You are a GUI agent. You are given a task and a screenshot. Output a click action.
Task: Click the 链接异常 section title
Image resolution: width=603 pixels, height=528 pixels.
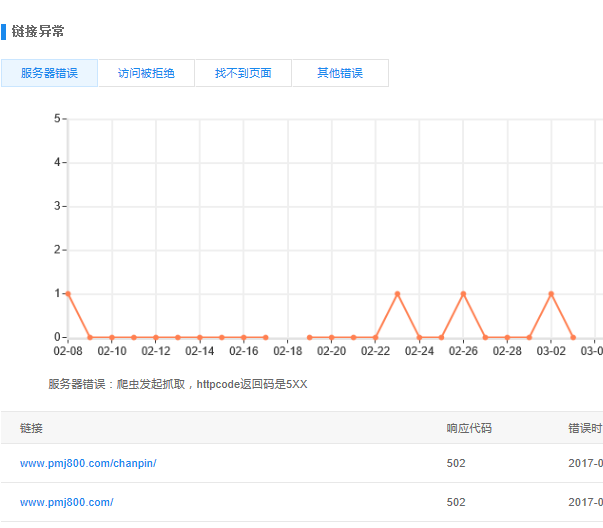(38, 32)
